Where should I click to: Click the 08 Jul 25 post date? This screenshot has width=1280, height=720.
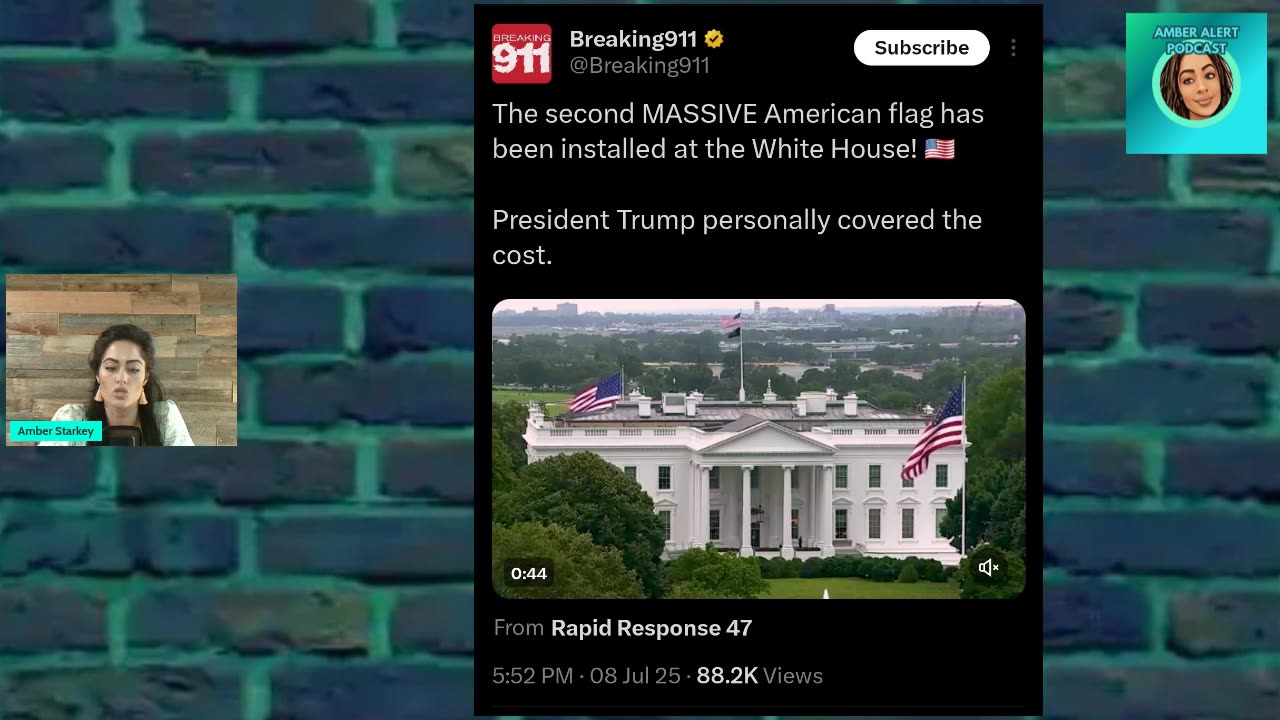(635, 676)
